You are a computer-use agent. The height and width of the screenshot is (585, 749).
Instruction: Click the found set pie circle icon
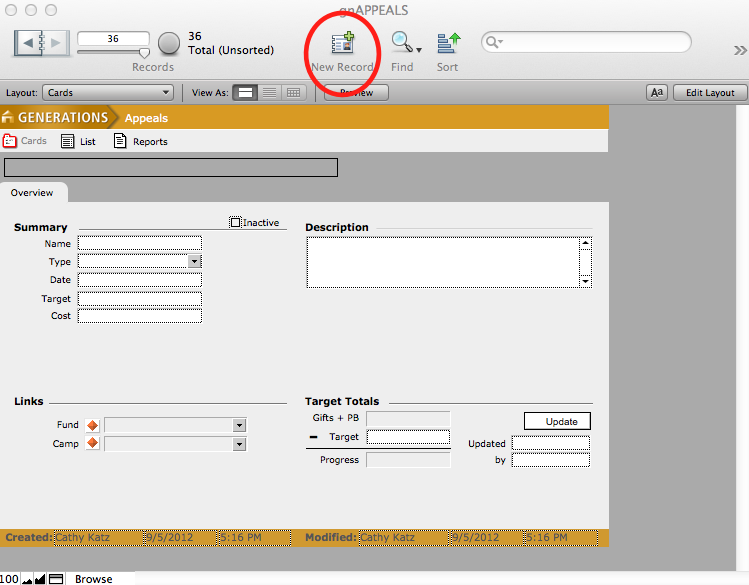[170, 43]
